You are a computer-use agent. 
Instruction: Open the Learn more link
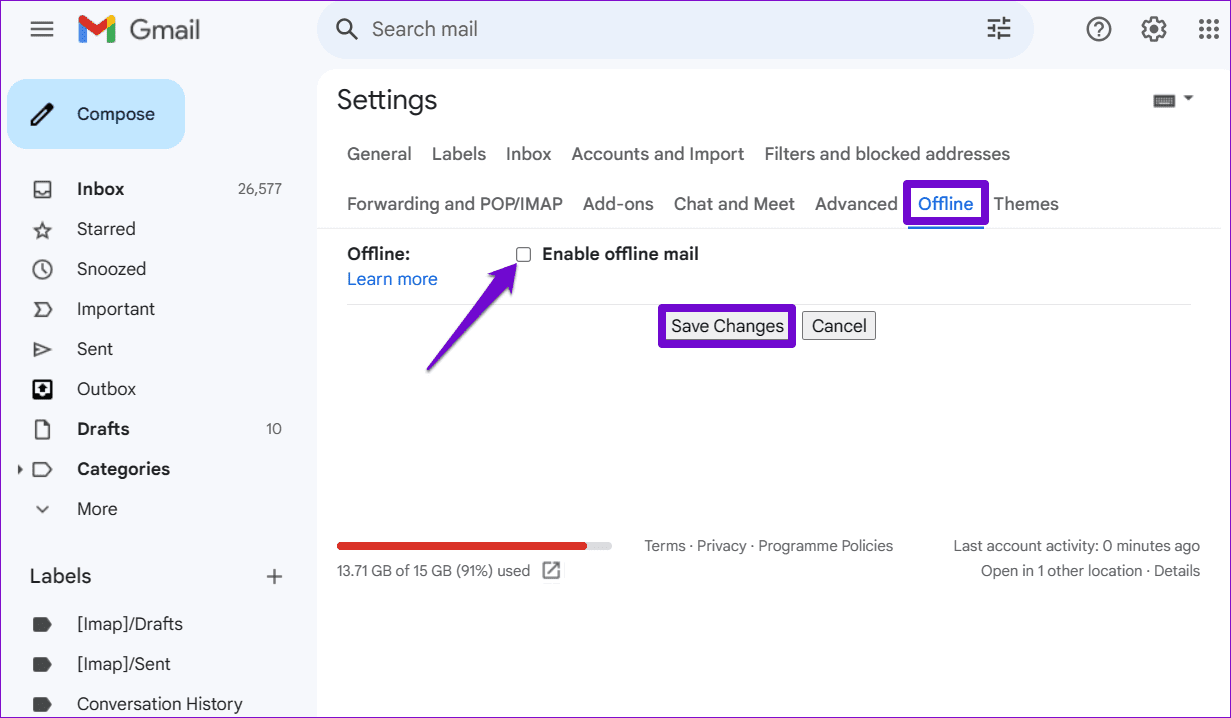(x=392, y=279)
